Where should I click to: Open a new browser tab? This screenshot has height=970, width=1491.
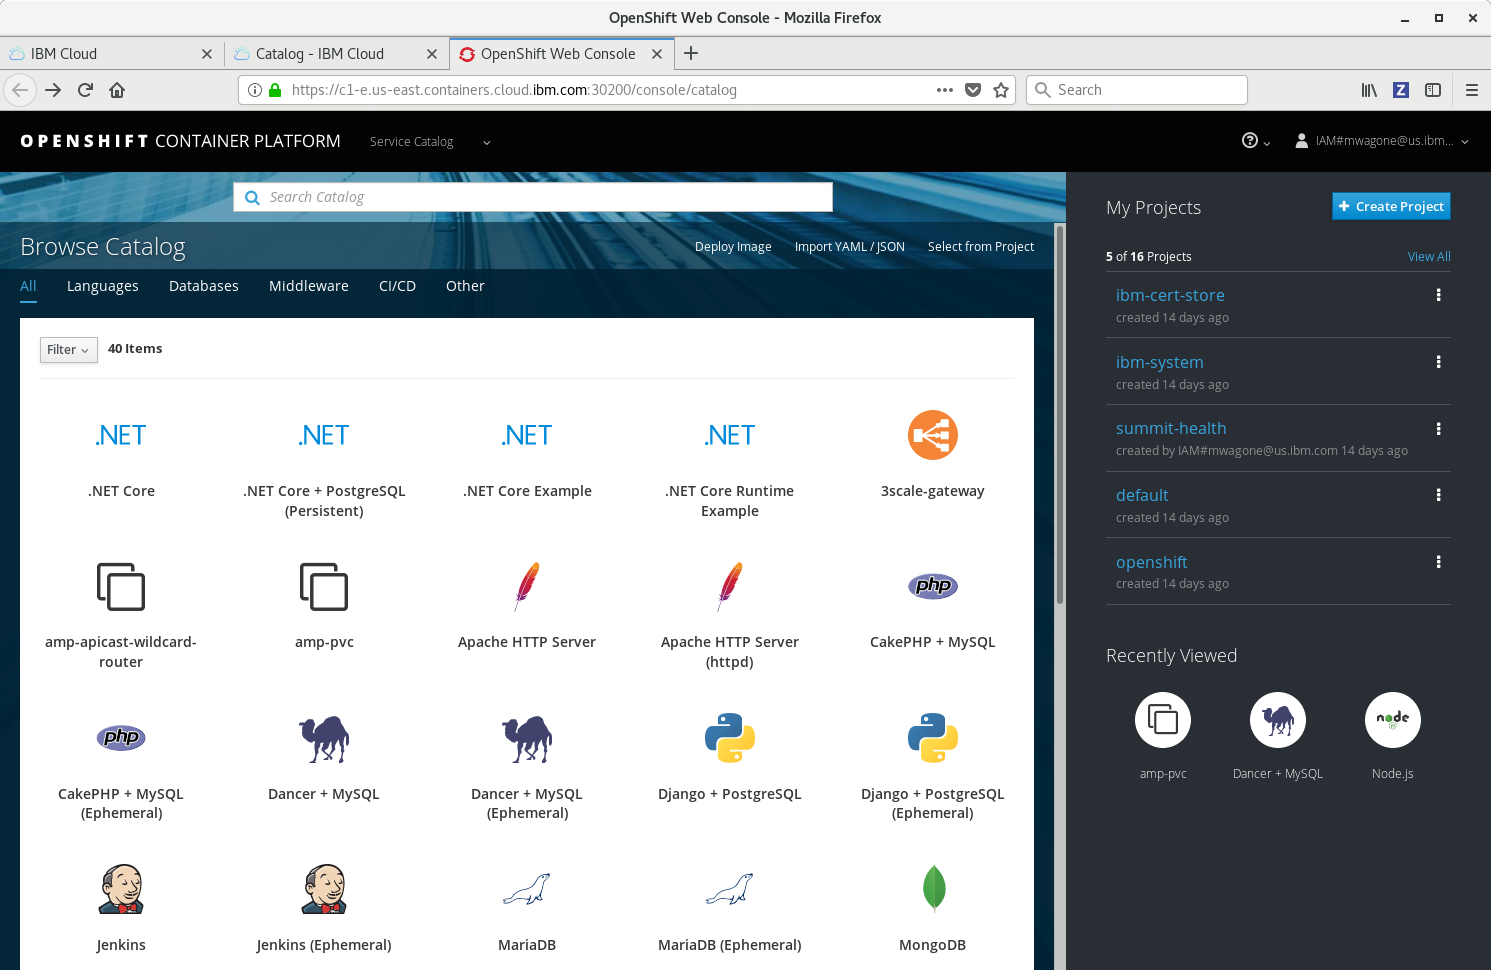(691, 53)
